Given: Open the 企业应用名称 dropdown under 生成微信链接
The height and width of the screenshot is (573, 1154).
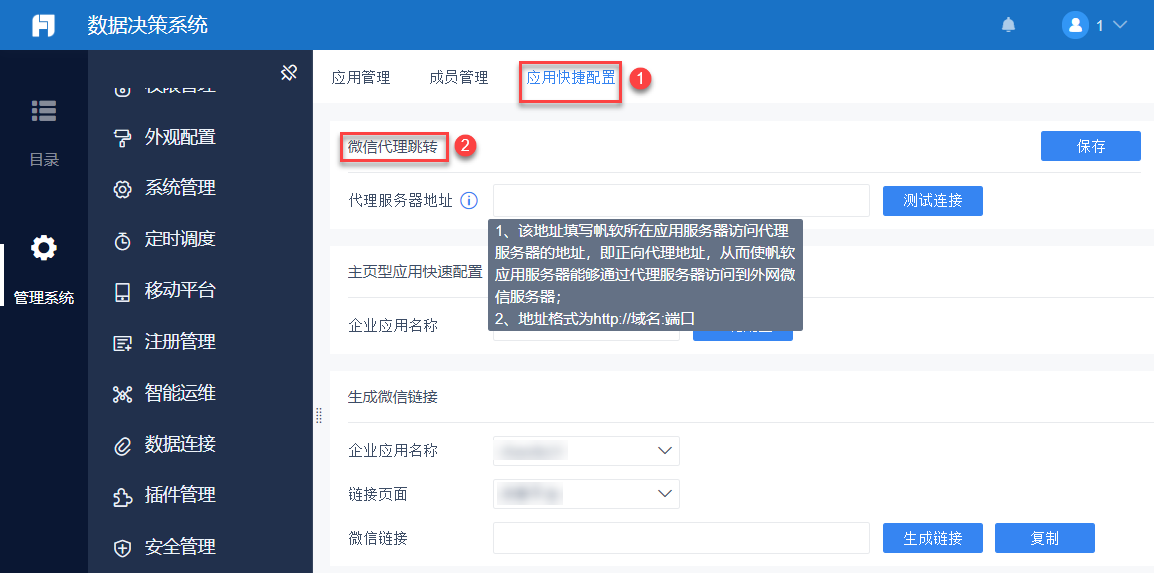Looking at the screenshot, I should pos(586,450).
